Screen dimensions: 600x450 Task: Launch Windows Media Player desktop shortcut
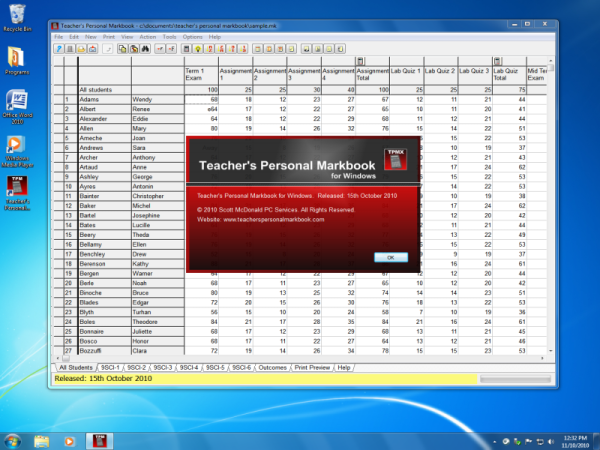17,151
